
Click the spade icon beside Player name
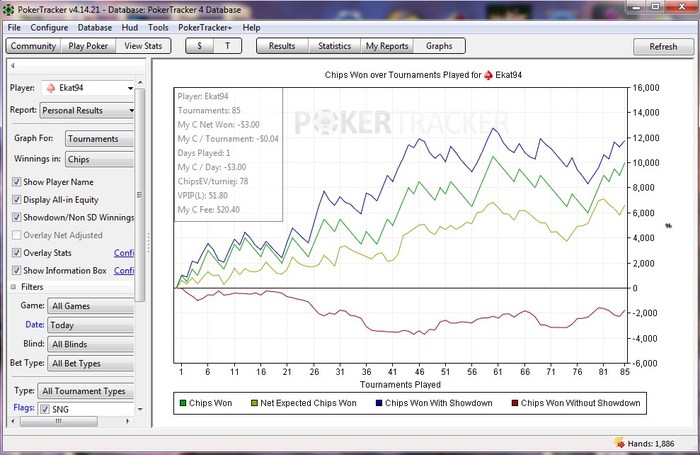point(50,88)
